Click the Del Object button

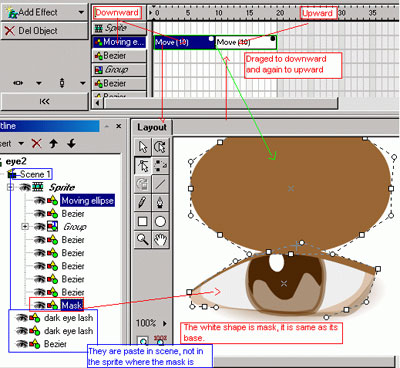point(45,31)
